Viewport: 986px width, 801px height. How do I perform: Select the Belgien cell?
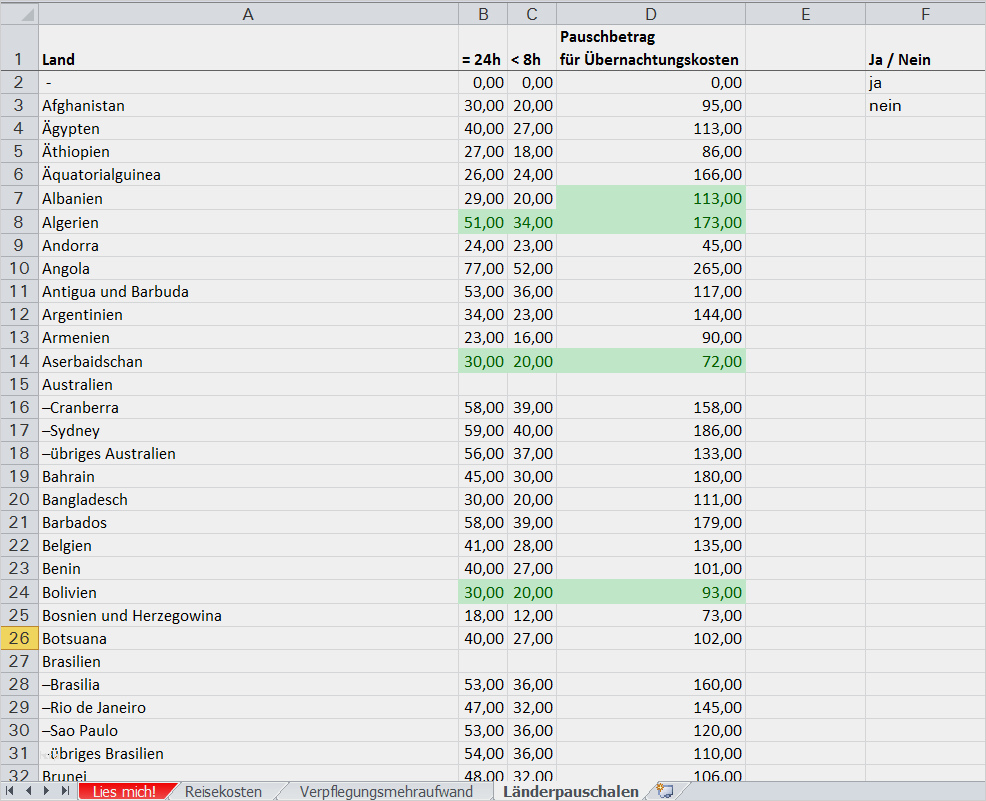248,545
